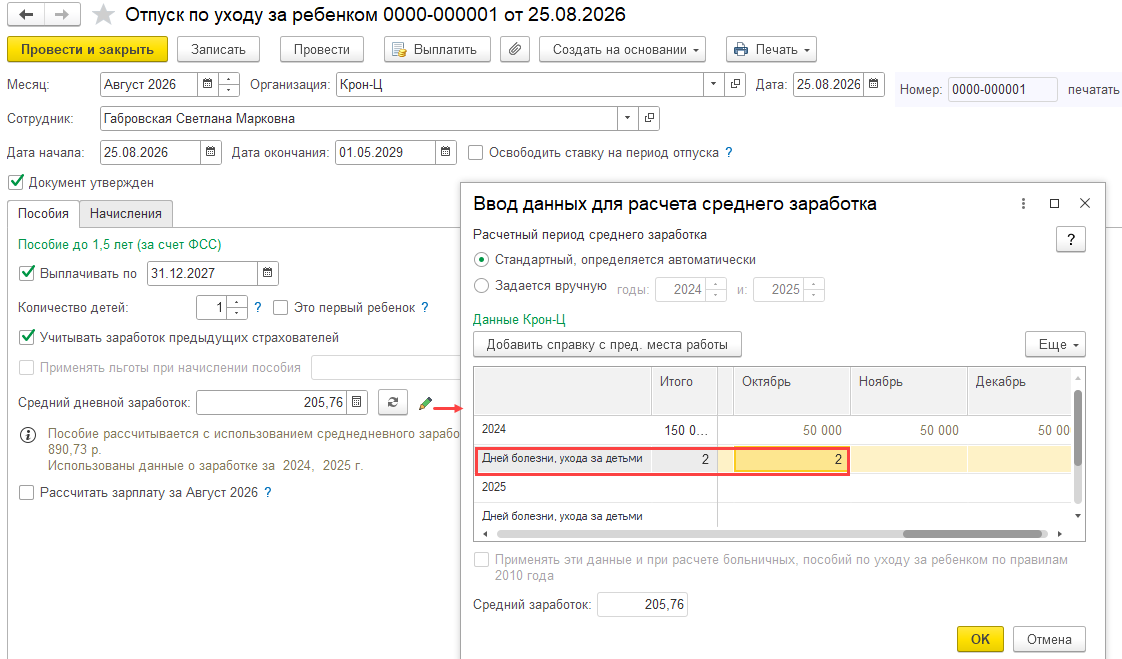
Task: Expand the Создать на основании dropdown
Action: coord(623,49)
